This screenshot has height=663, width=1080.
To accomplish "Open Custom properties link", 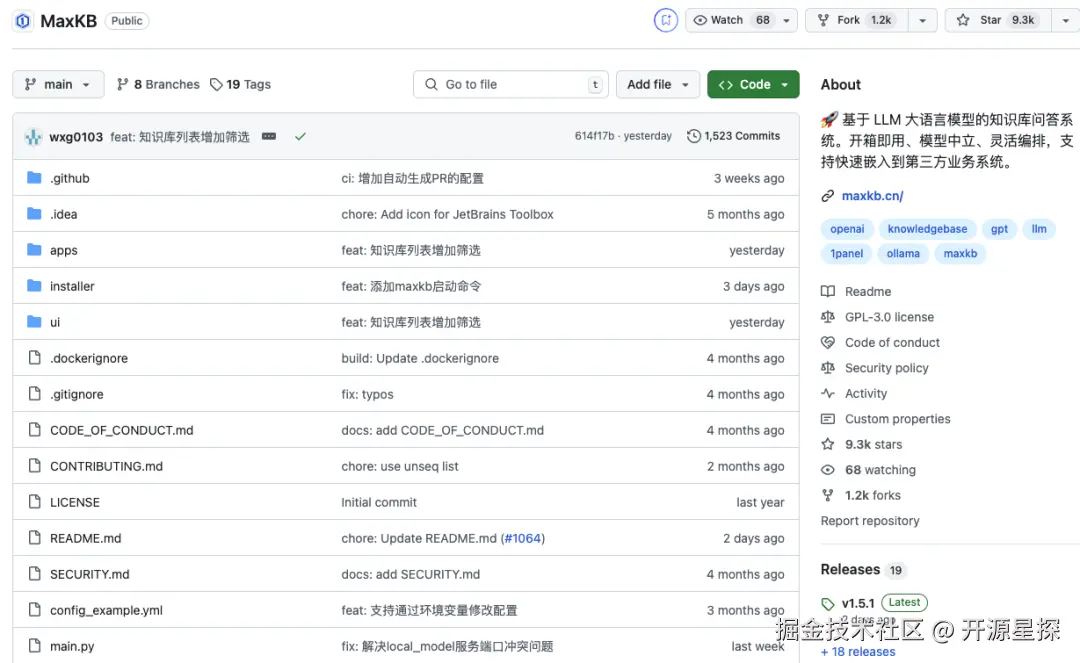I will 897,419.
